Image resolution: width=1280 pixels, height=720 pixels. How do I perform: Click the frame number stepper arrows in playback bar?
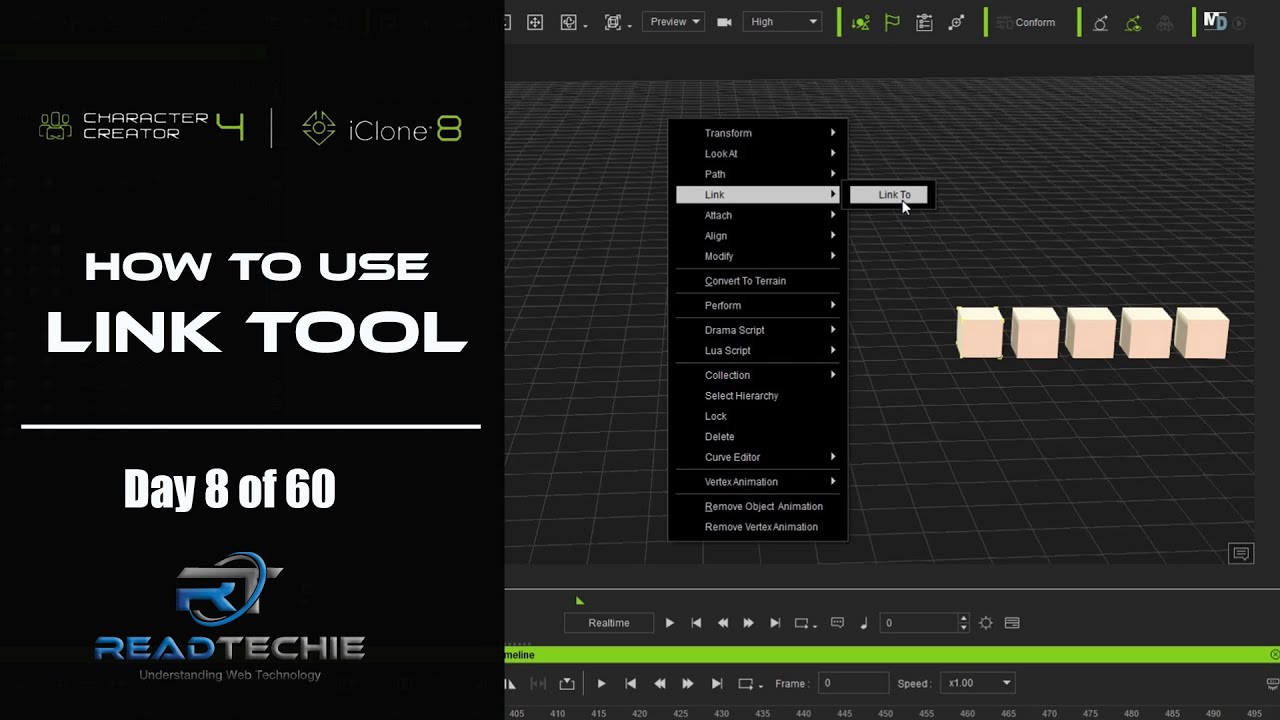pos(963,623)
